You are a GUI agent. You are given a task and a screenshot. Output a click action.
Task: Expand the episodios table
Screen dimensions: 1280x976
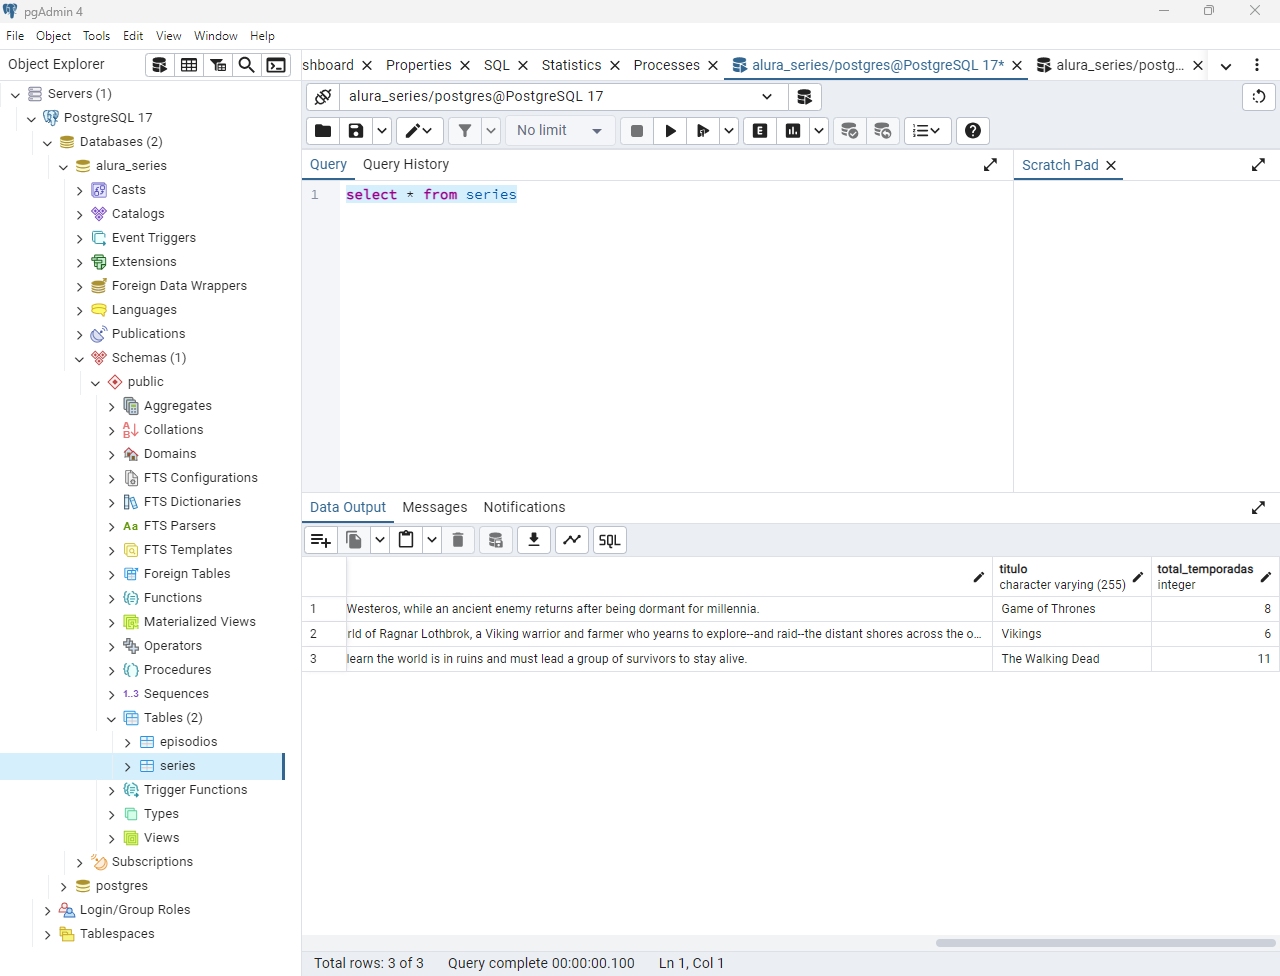[x=127, y=743]
